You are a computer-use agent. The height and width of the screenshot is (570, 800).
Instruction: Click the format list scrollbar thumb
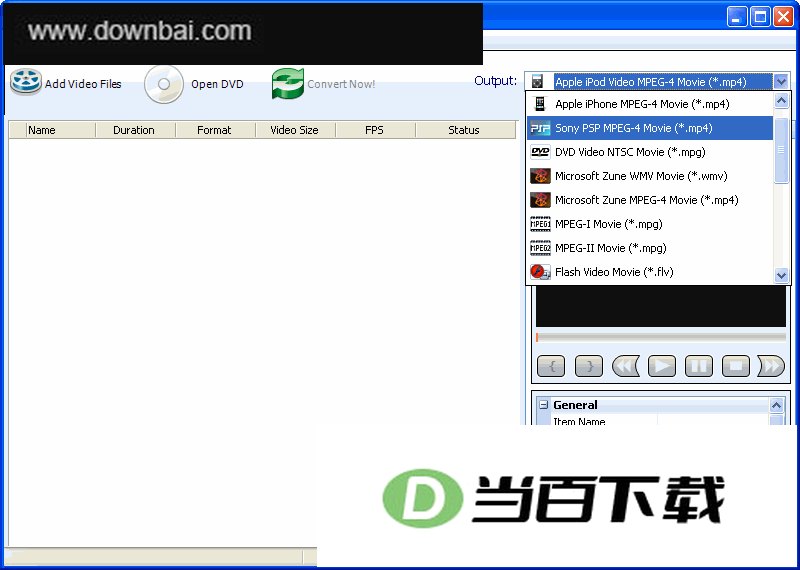pos(781,150)
